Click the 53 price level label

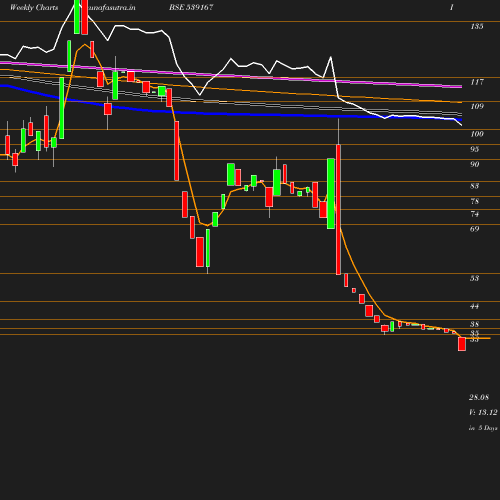click(475, 278)
